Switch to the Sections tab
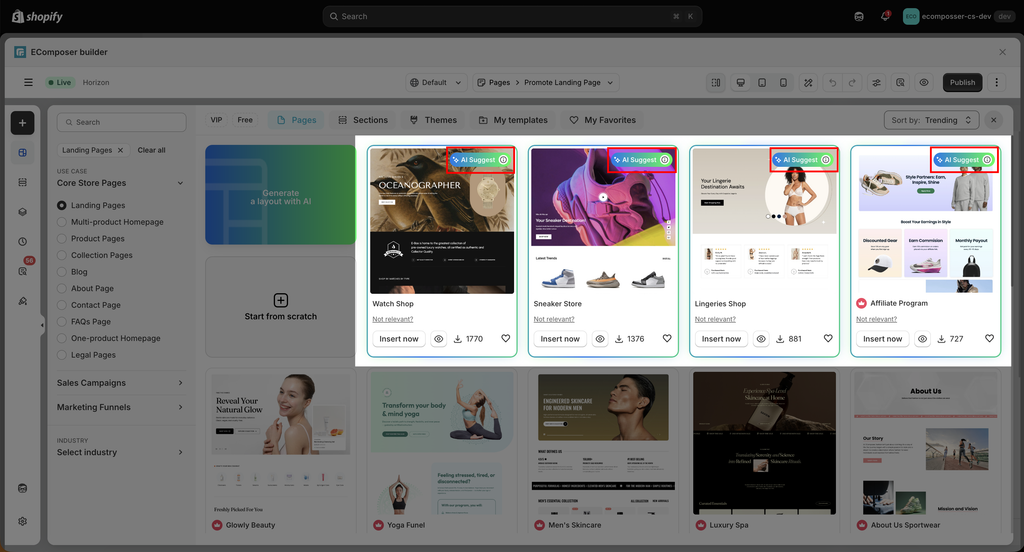This screenshot has height=552, width=1024. click(x=363, y=120)
